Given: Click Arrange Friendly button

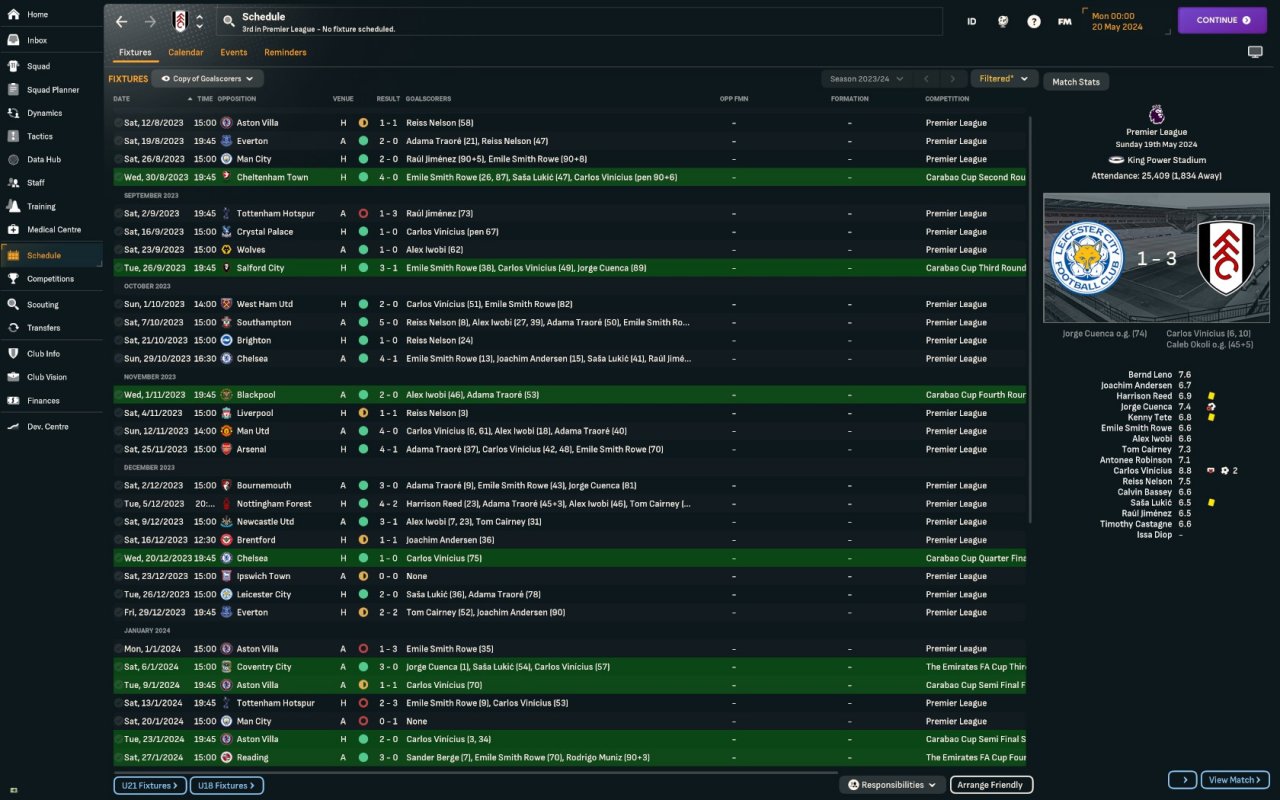Looking at the screenshot, I should [991, 785].
